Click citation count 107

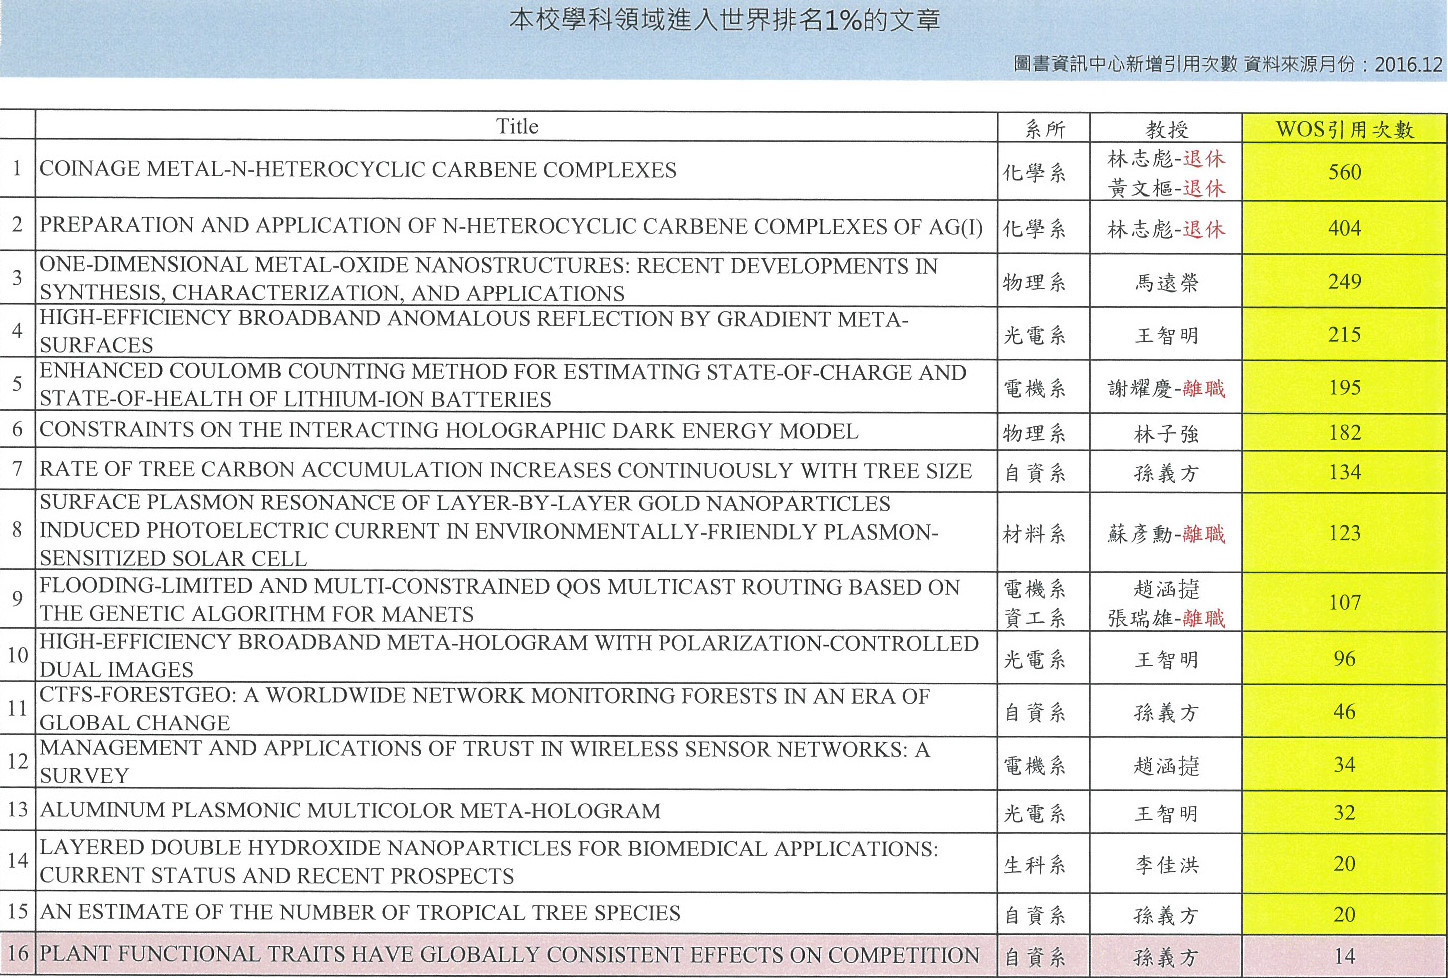coord(1344,603)
